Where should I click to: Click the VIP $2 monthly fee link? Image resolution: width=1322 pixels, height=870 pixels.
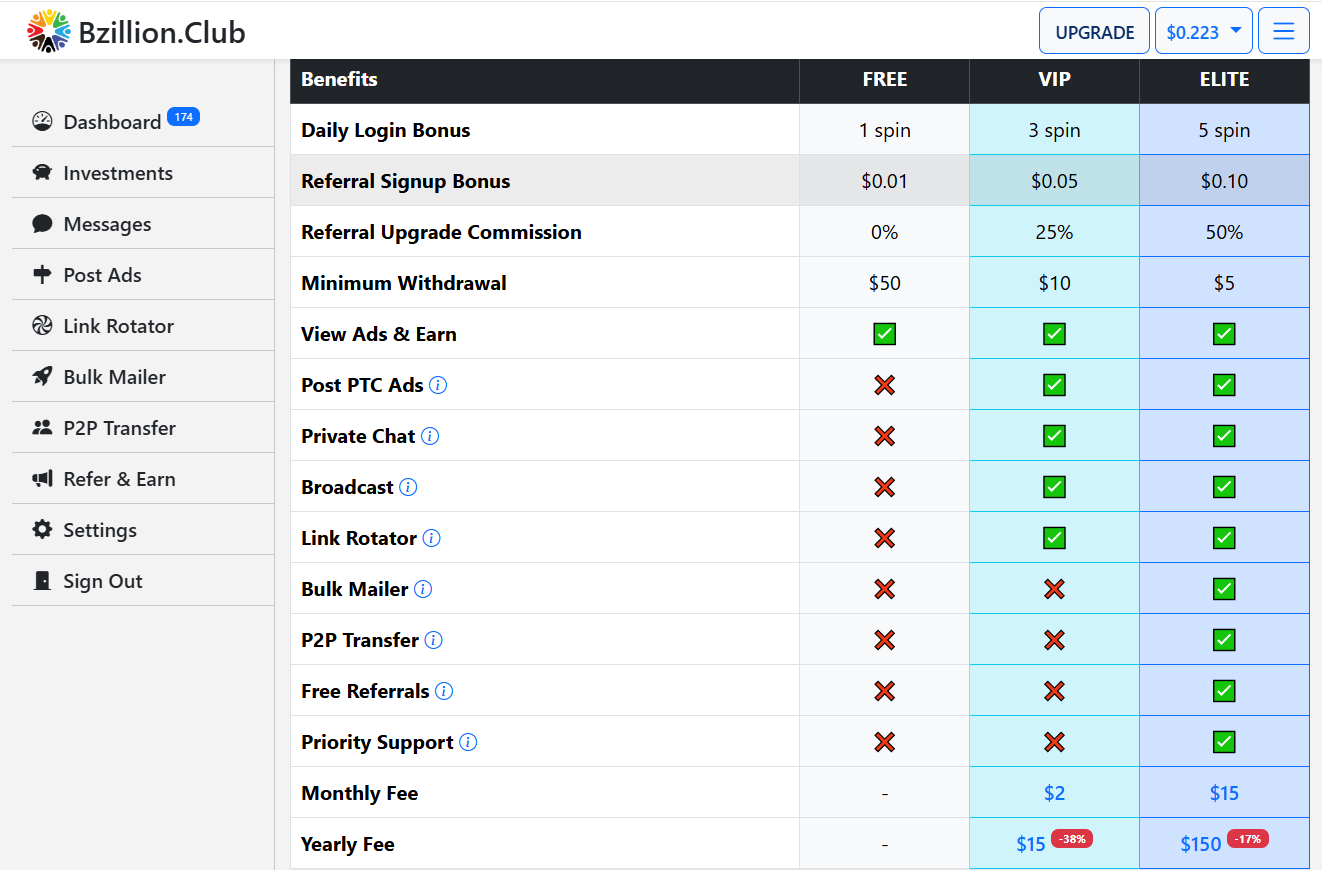point(1054,793)
